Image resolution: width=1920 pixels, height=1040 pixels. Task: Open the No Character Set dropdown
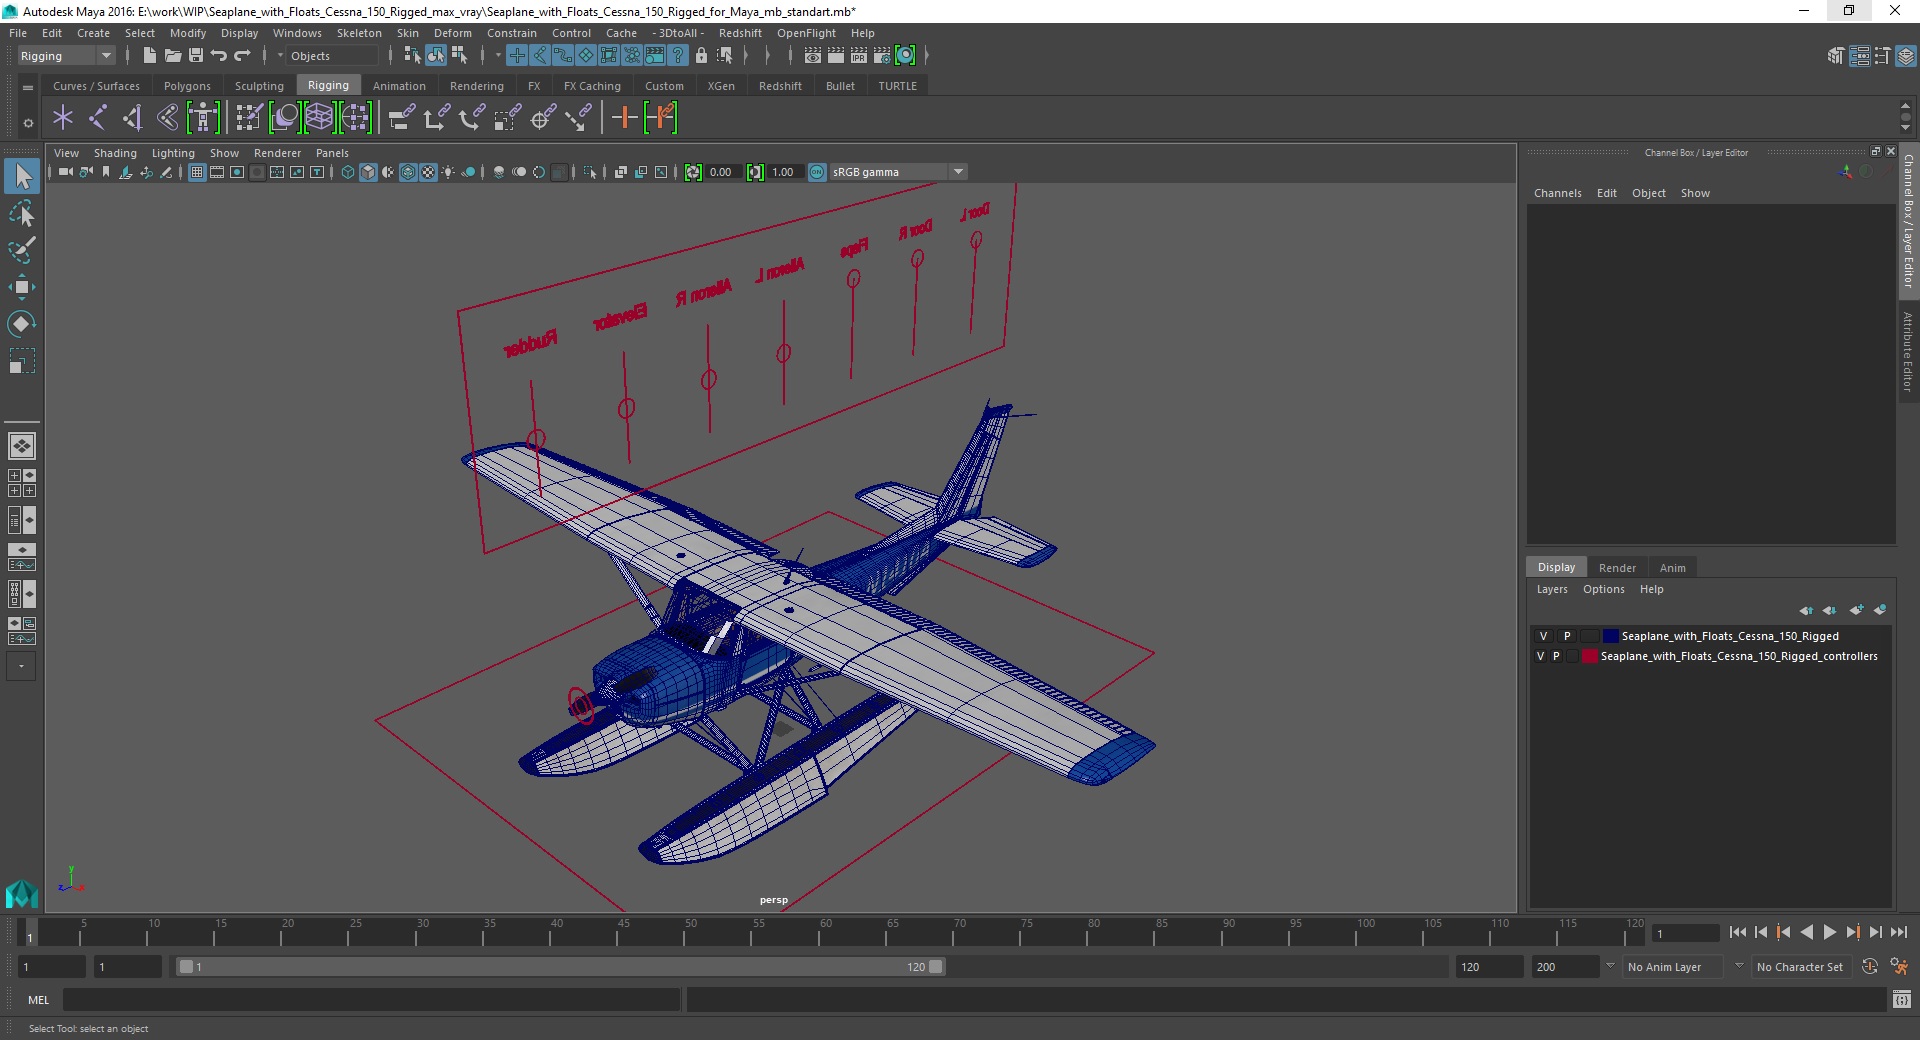[1800, 967]
